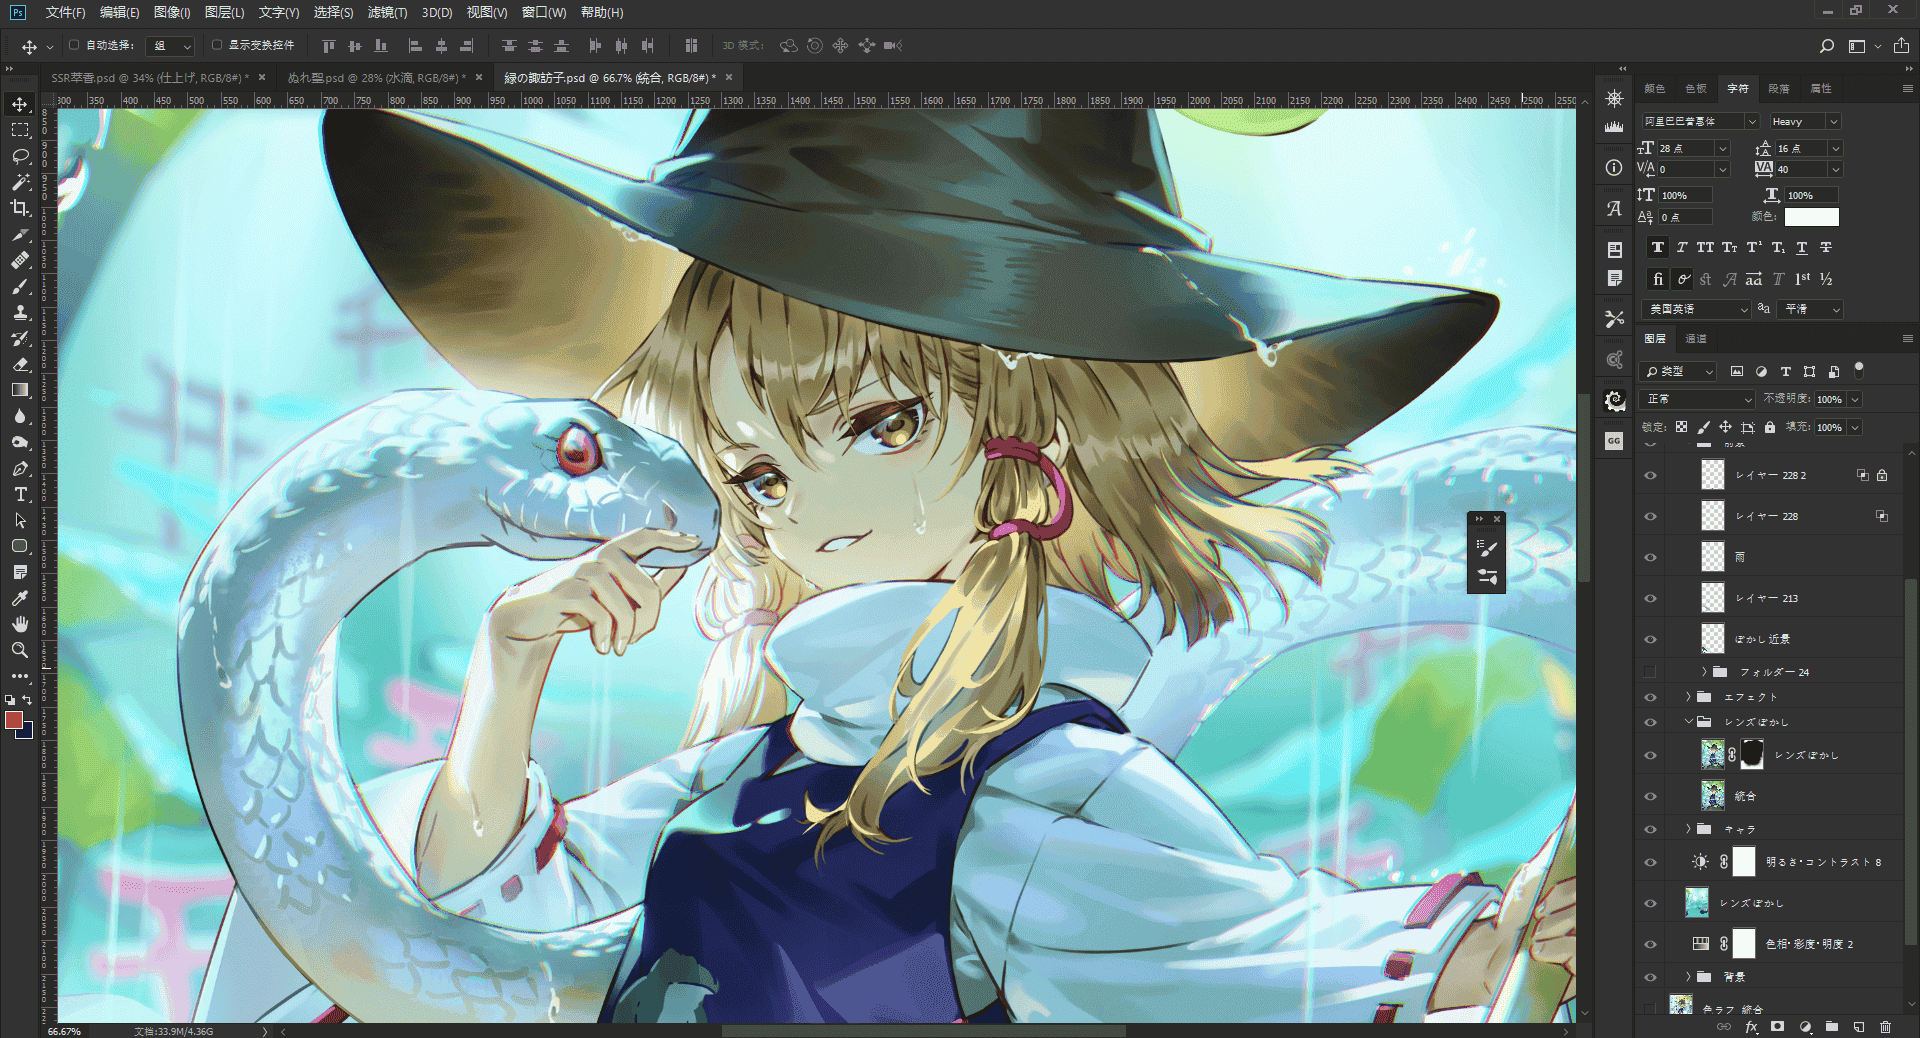This screenshot has width=1920, height=1038.
Task: Select the Magic Wand tool
Action: (x=20, y=182)
